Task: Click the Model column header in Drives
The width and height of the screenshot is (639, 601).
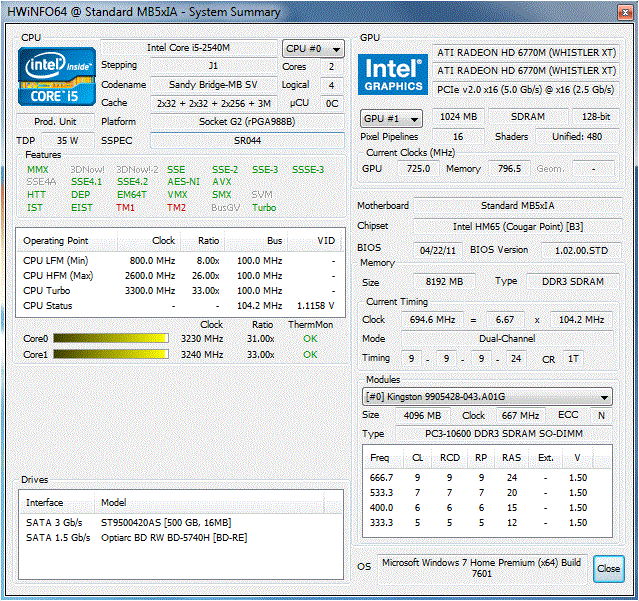Action: tap(209, 502)
